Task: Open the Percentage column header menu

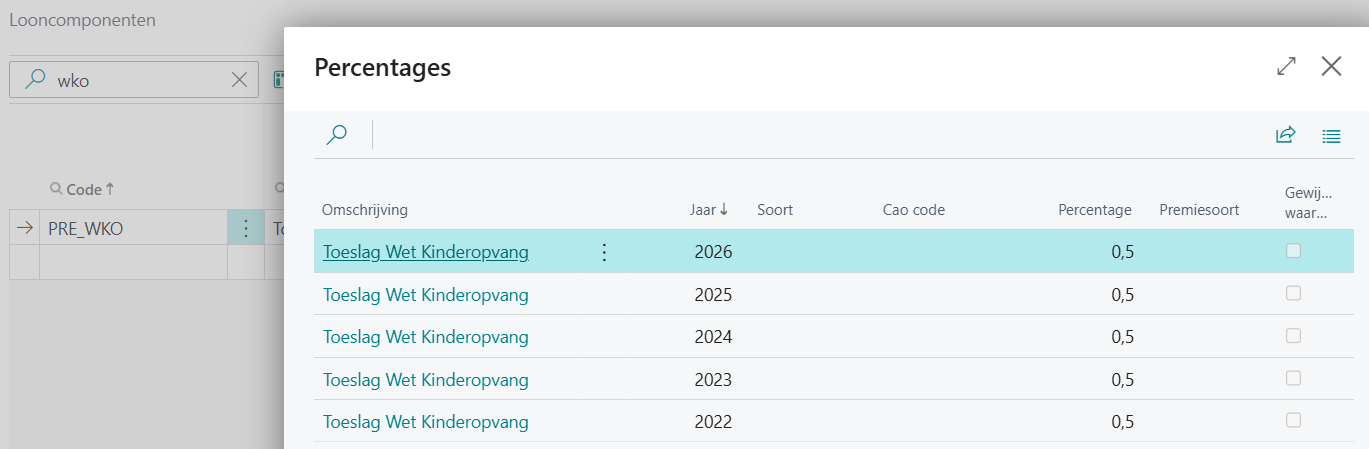Action: coord(1094,210)
